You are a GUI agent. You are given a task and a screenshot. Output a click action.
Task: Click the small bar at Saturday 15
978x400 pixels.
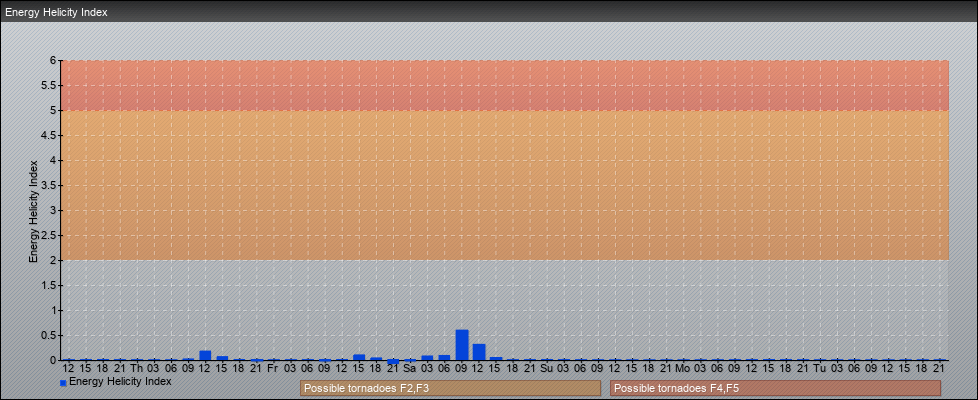pos(496,359)
